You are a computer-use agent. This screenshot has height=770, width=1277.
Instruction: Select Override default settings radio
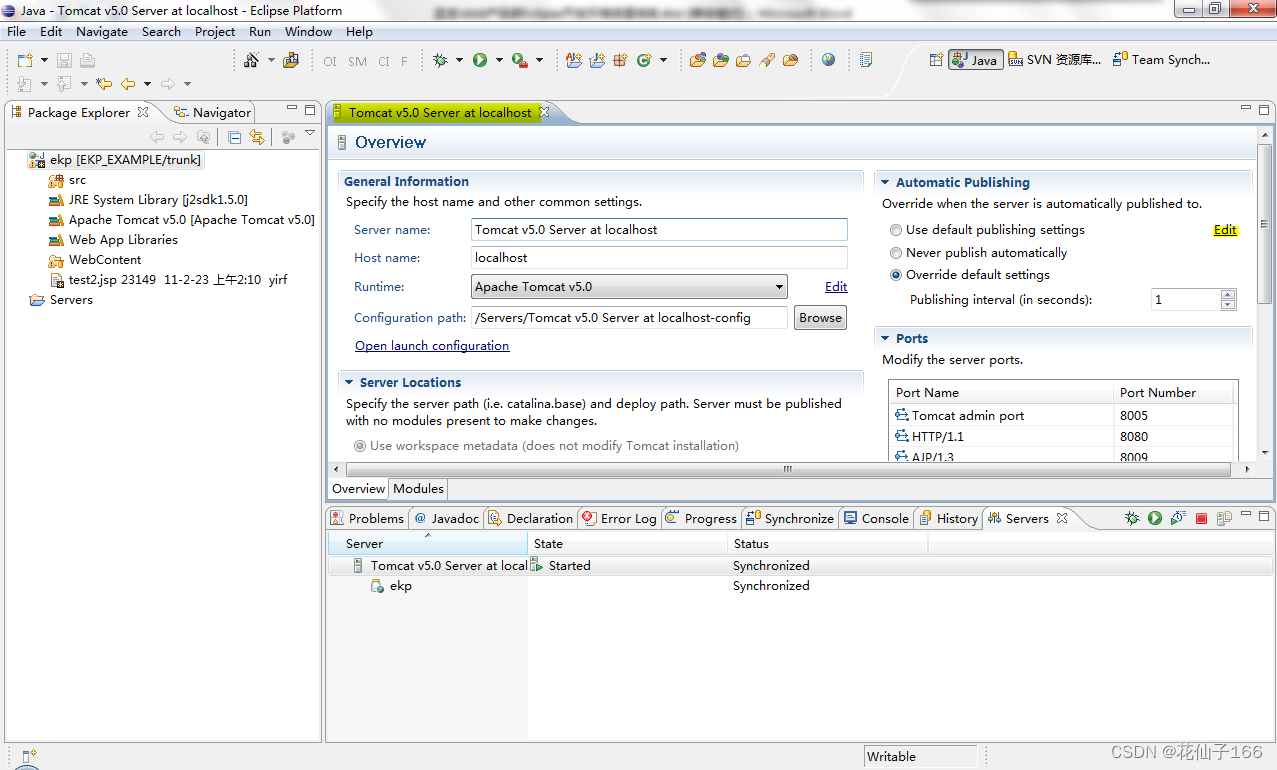(896, 275)
